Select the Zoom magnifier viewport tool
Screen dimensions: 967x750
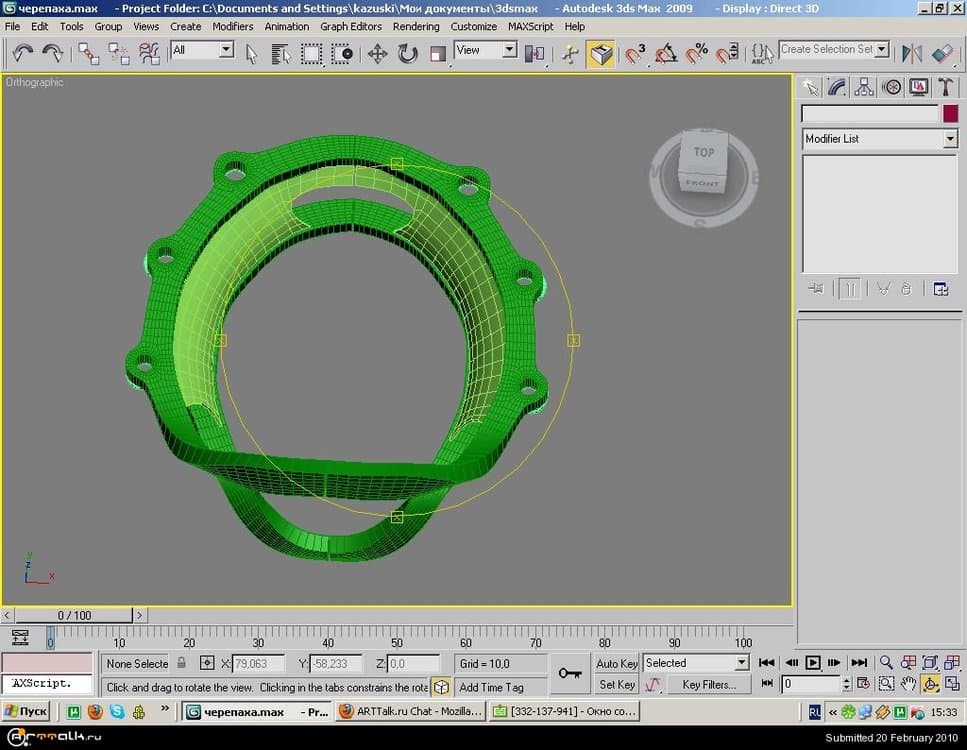886,663
